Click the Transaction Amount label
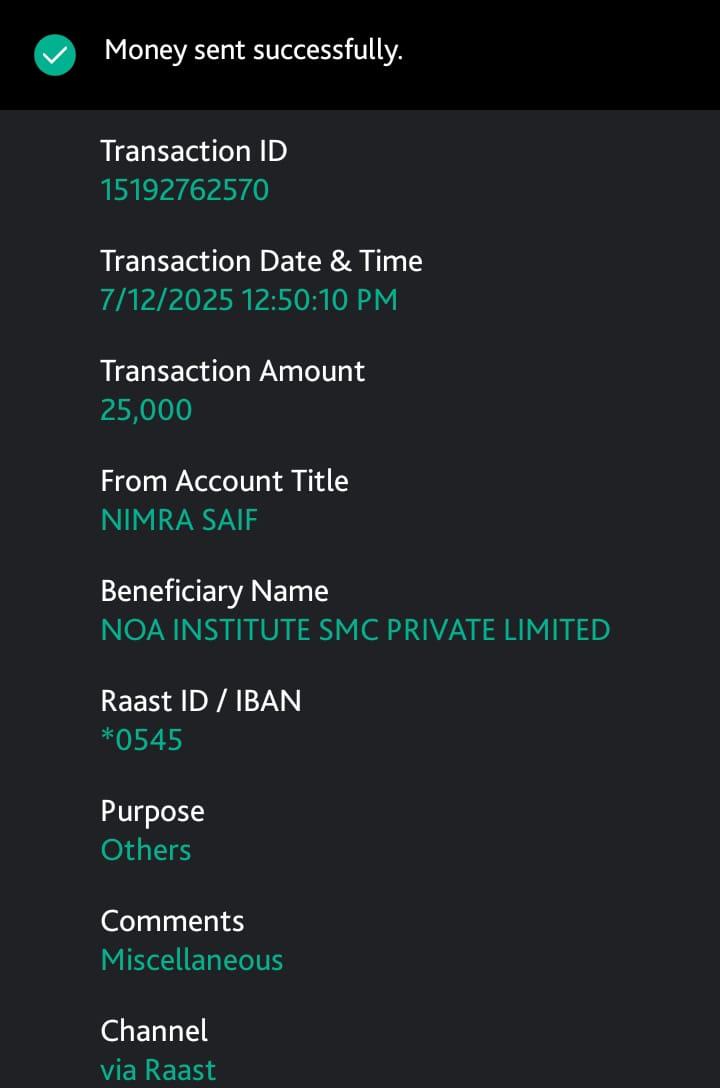This screenshot has height=1088, width=720. 232,371
